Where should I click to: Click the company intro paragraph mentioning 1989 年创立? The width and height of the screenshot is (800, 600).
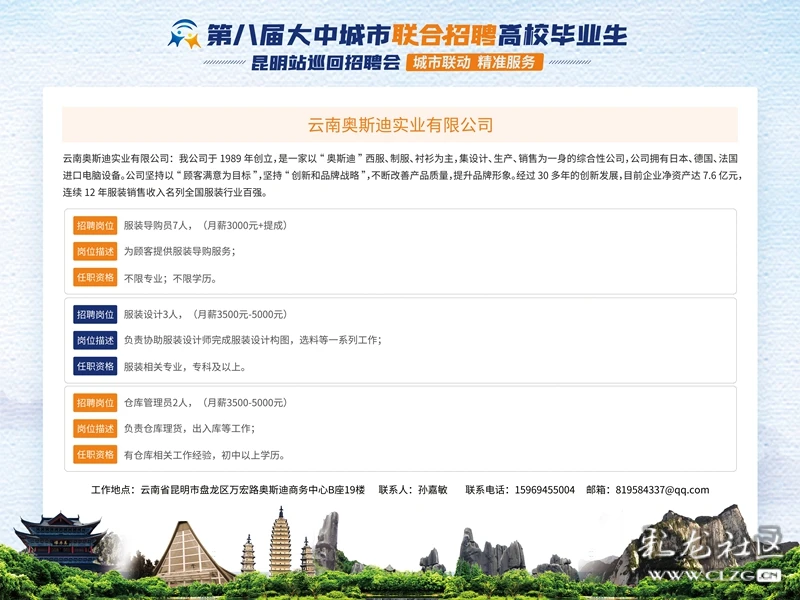tap(402, 175)
